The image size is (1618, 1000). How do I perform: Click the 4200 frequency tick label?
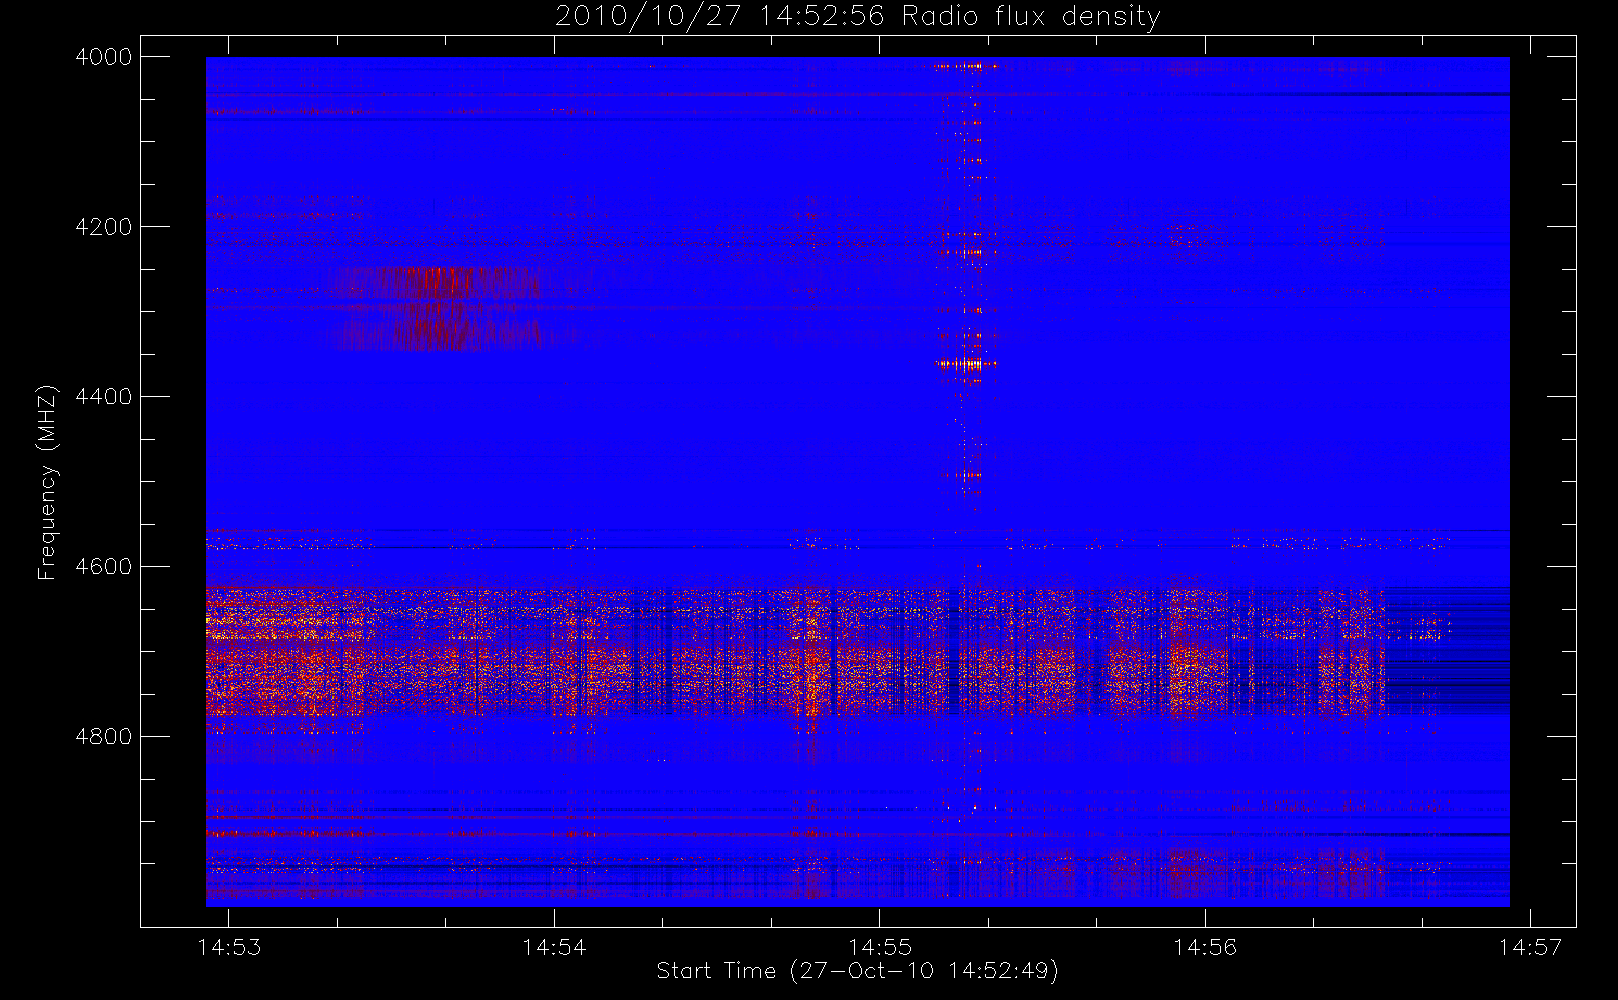click(104, 227)
